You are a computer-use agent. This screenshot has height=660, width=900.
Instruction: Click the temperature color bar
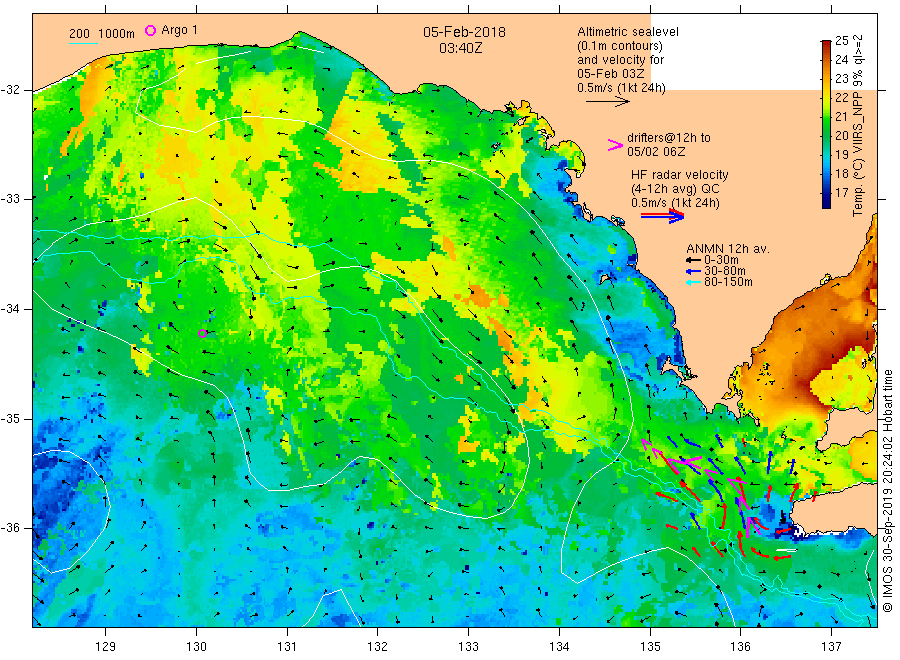tap(826, 124)
